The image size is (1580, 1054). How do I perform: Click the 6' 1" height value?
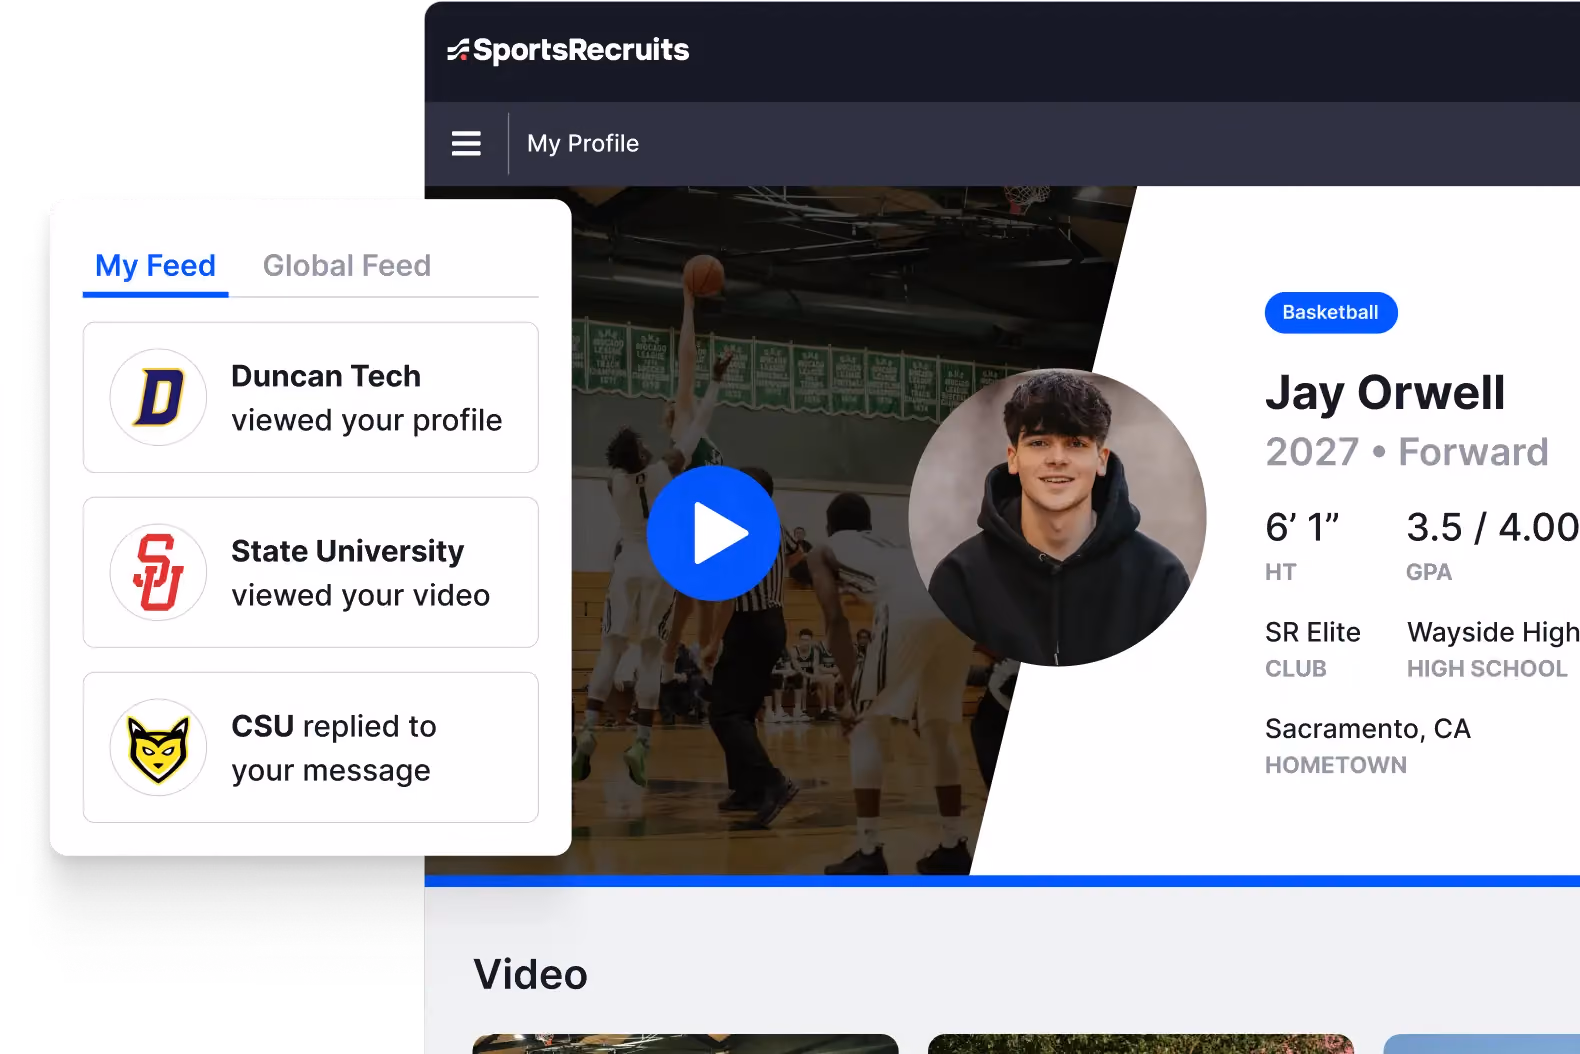[x=1302, y=527]
